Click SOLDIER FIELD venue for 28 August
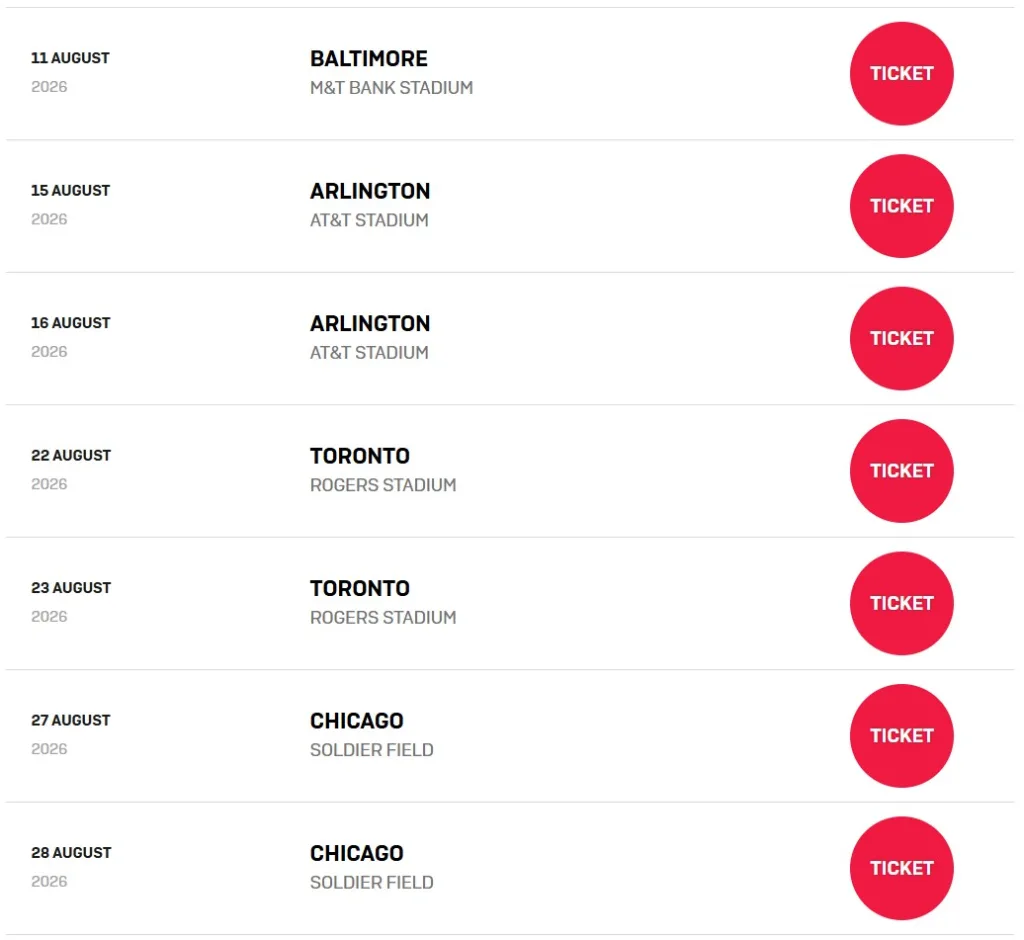This screenshot has width=1024, height=940. (x=372, y=882)
